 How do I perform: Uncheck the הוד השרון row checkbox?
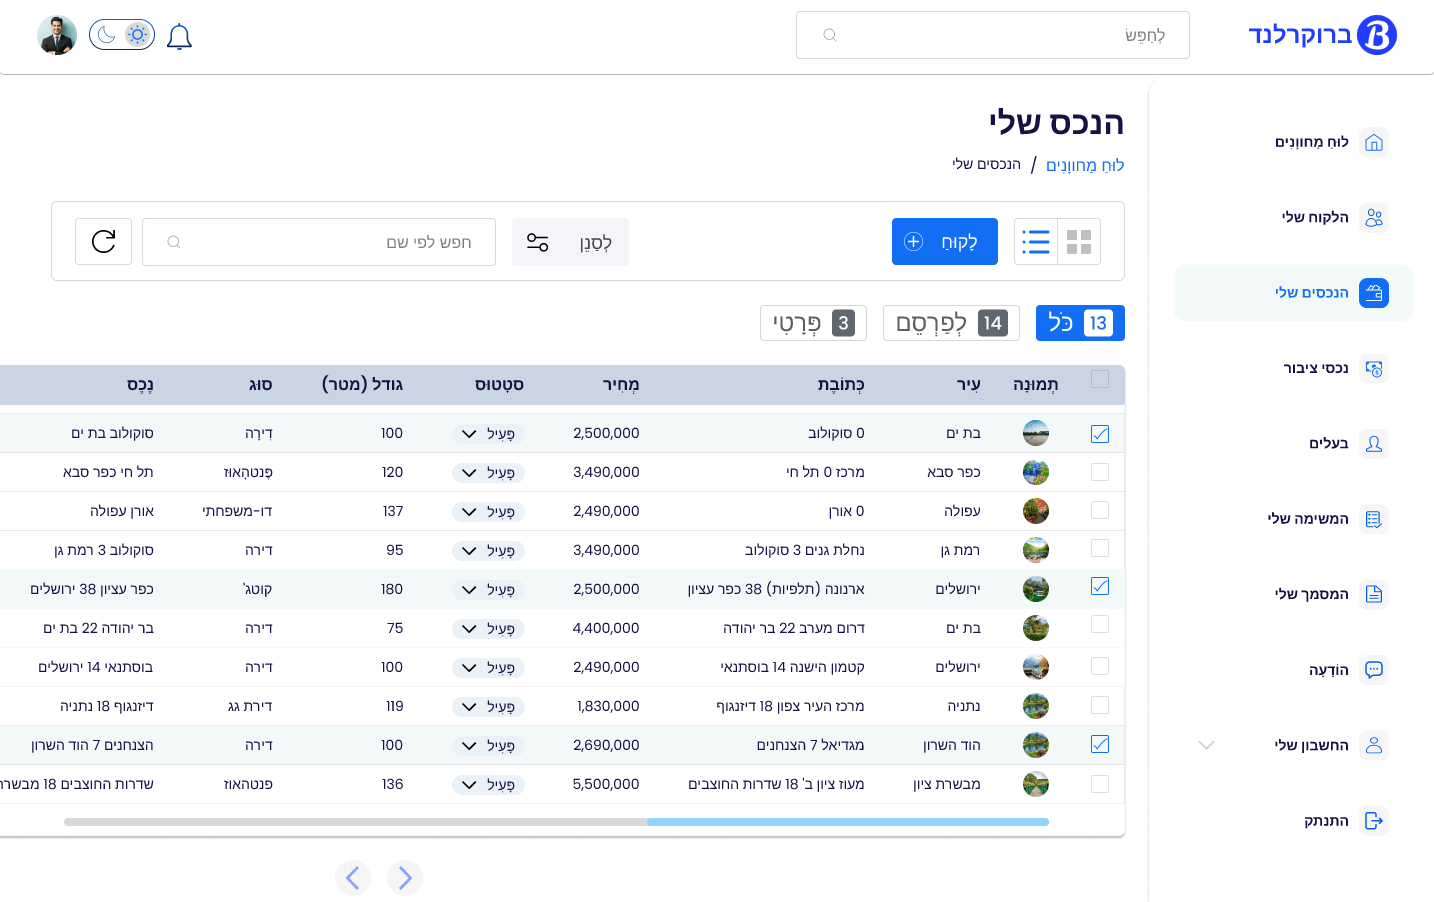point(1100,744)
